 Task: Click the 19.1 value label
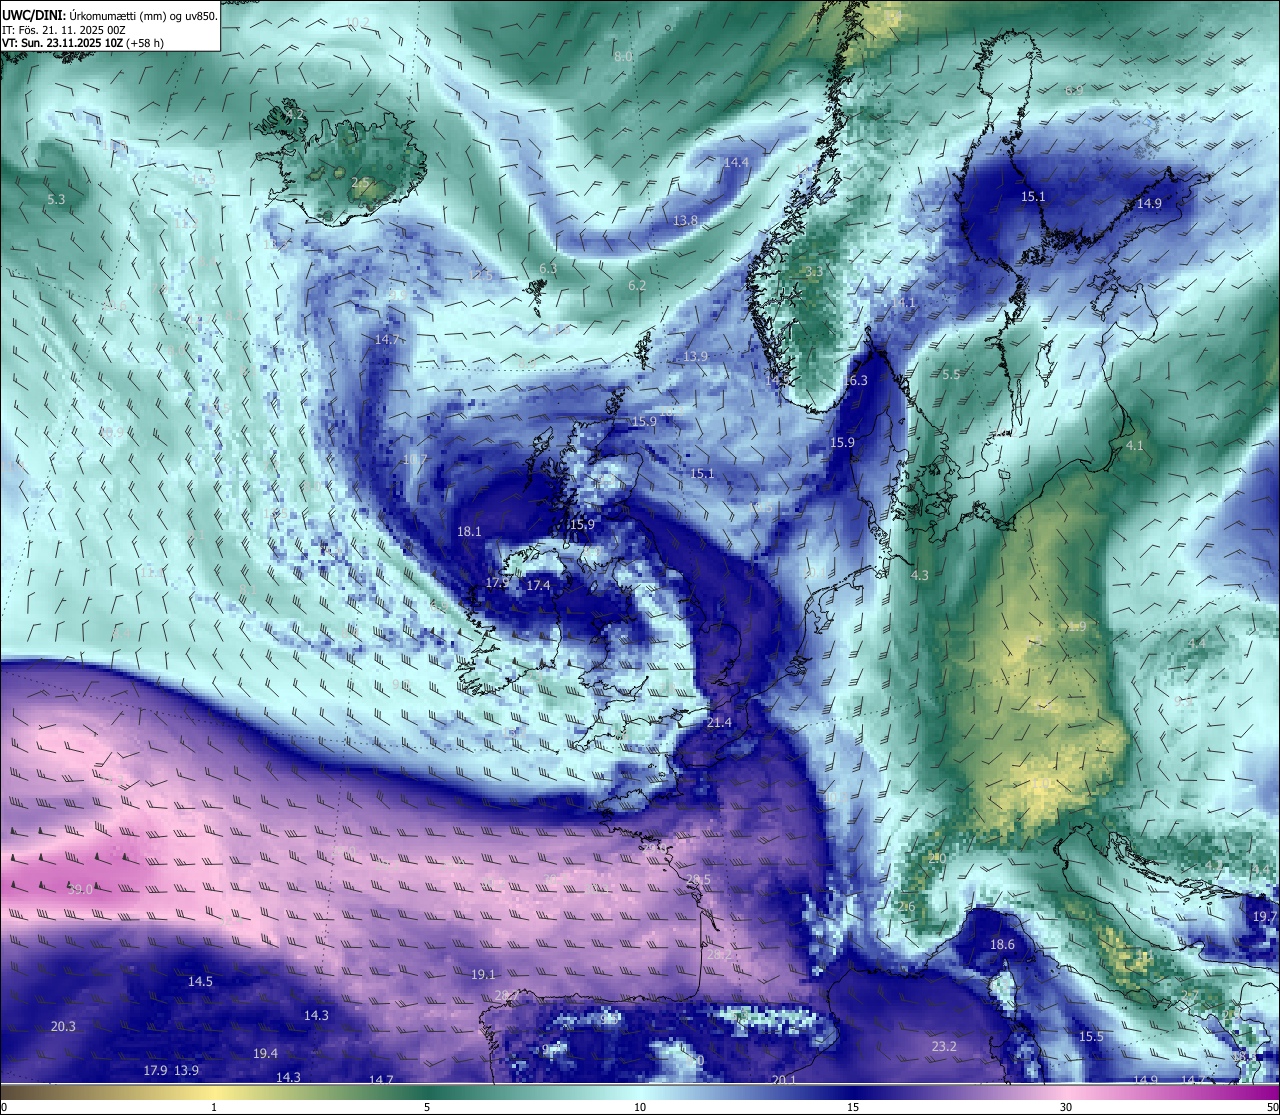click(483, 974)
